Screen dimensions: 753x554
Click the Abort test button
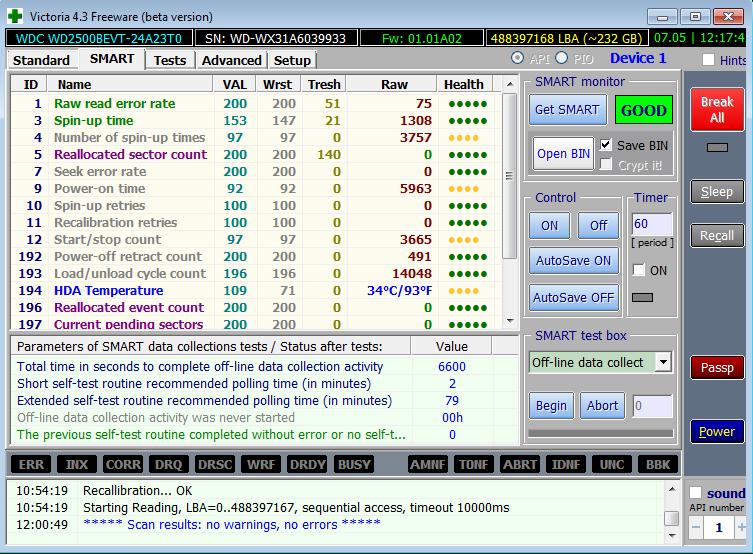tap(602, 406)
